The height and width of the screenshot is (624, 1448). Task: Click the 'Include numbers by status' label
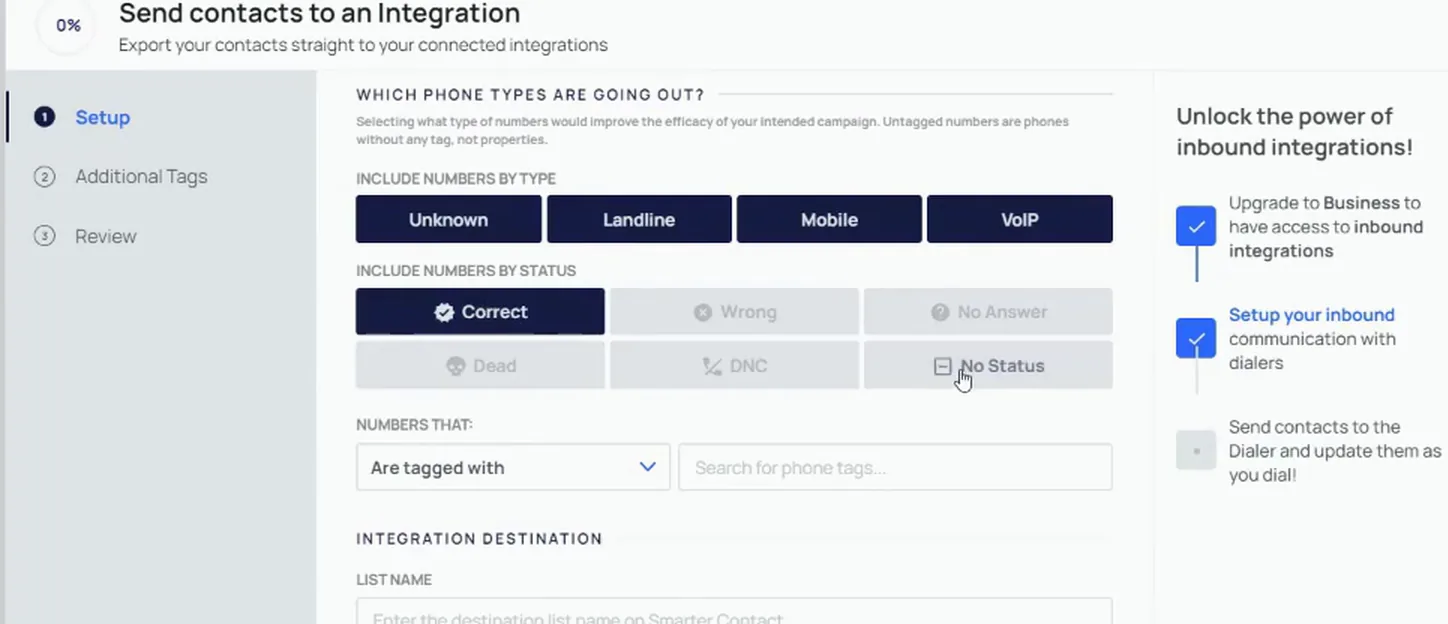[466, 271]
